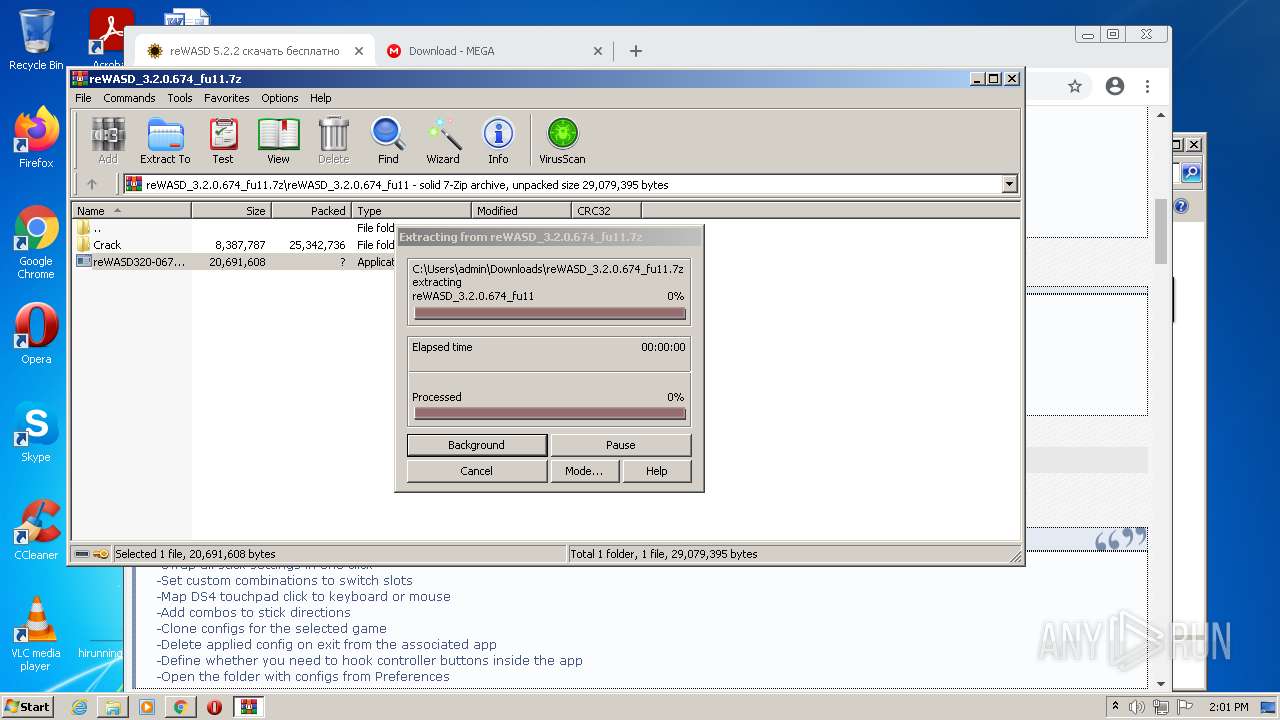
Task: Open VLC media player desktop shortcut
Action: tap(36, 634)
